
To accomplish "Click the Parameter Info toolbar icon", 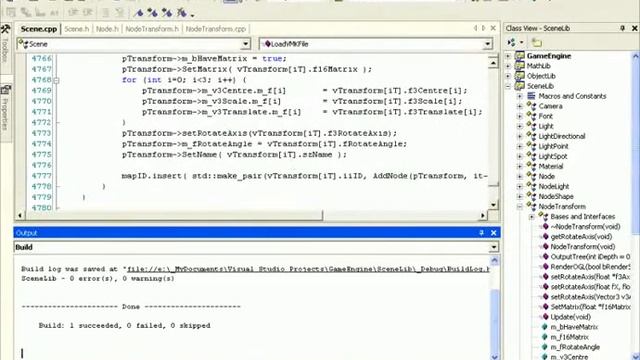I will pyautogui.click(x=26, y=13).
